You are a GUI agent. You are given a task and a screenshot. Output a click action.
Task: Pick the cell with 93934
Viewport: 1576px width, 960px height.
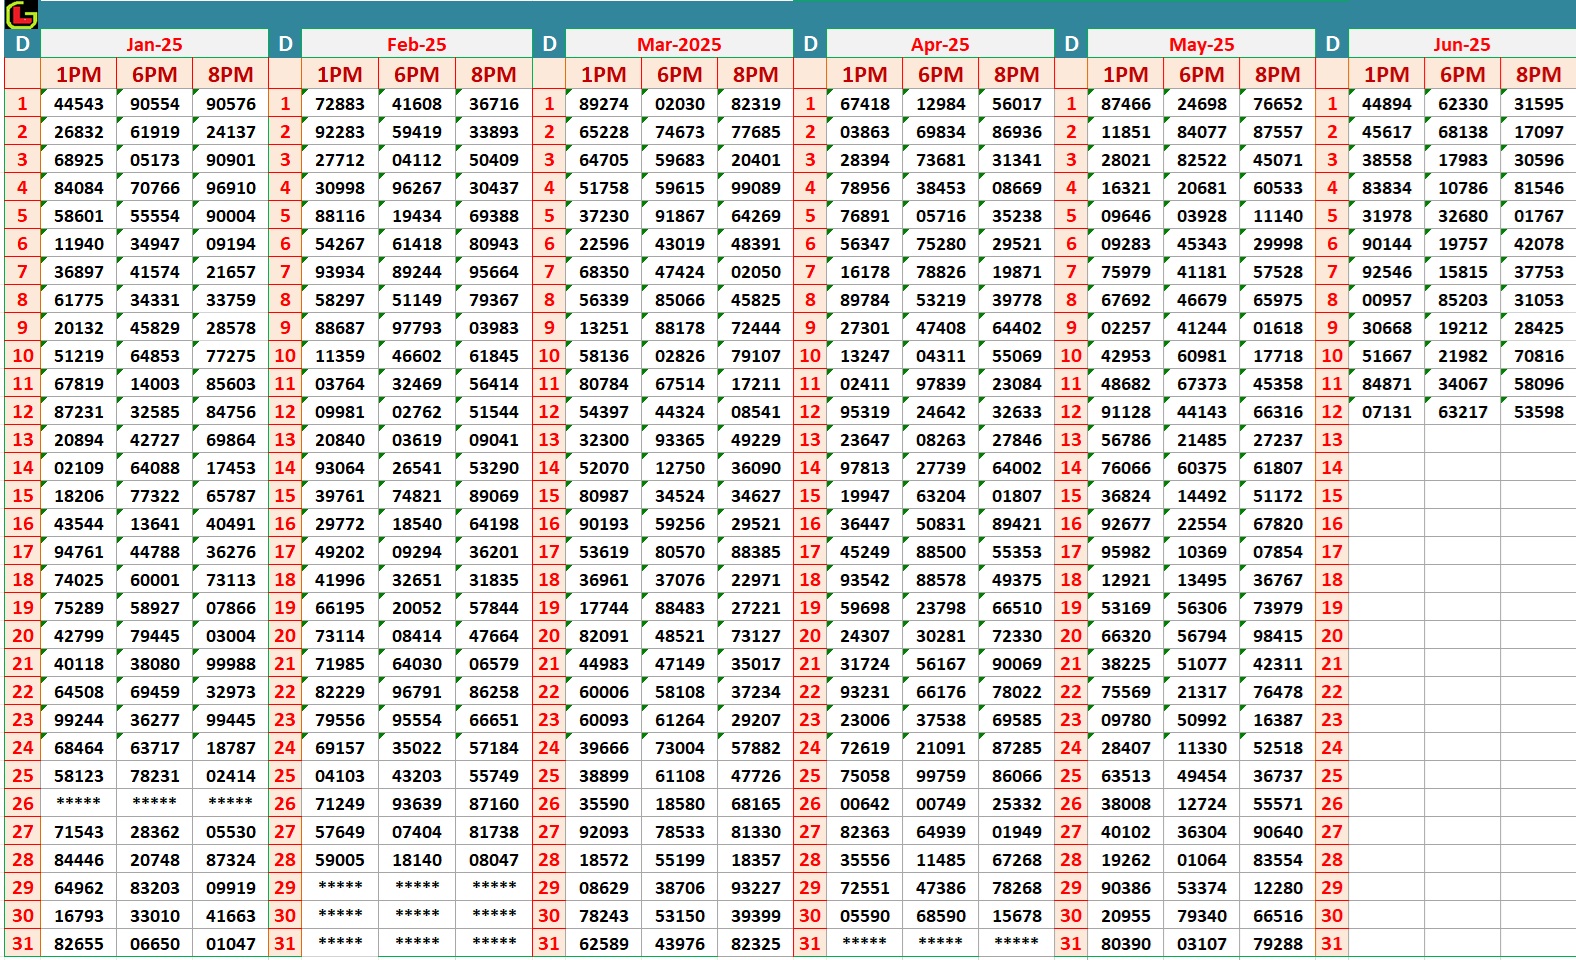pos(340,272)
